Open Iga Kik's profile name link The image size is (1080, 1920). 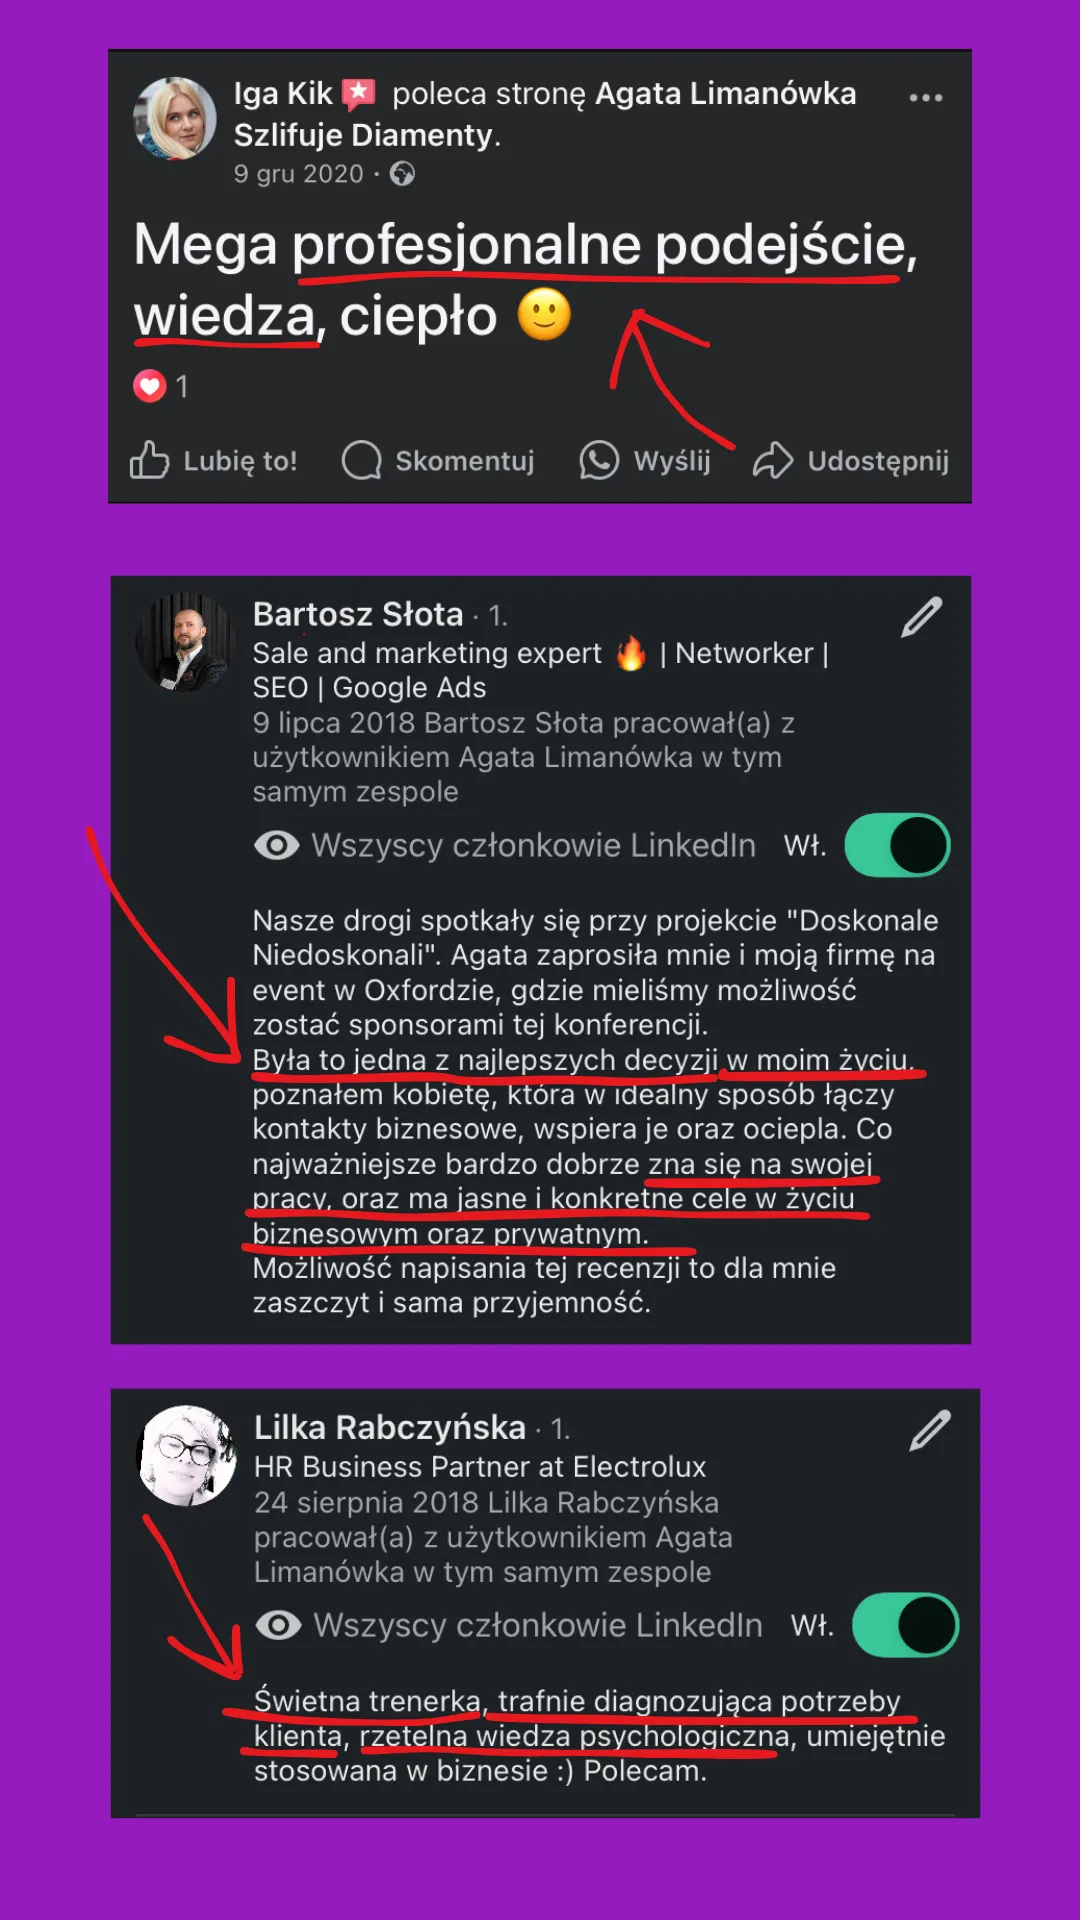[283, 93]
